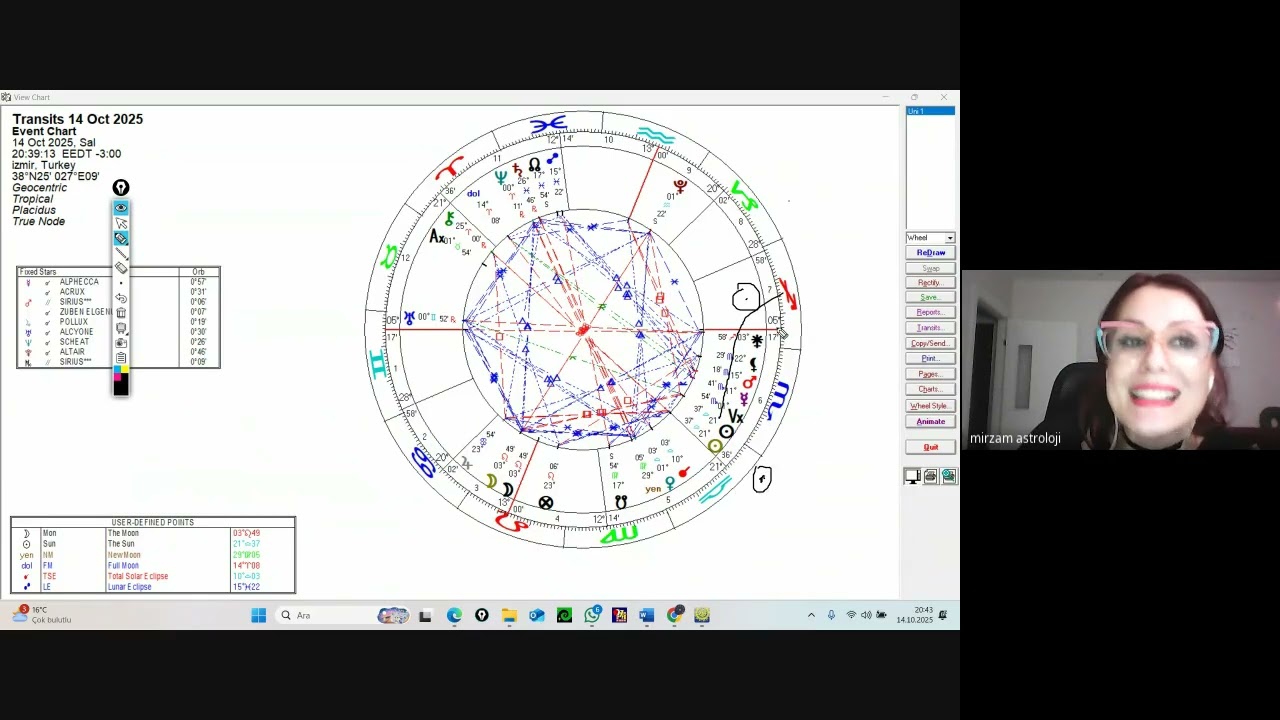The height and width of the screenshot is (720, 1280).
Task: Pick the magenta color swatch
Action: (117, 377)
